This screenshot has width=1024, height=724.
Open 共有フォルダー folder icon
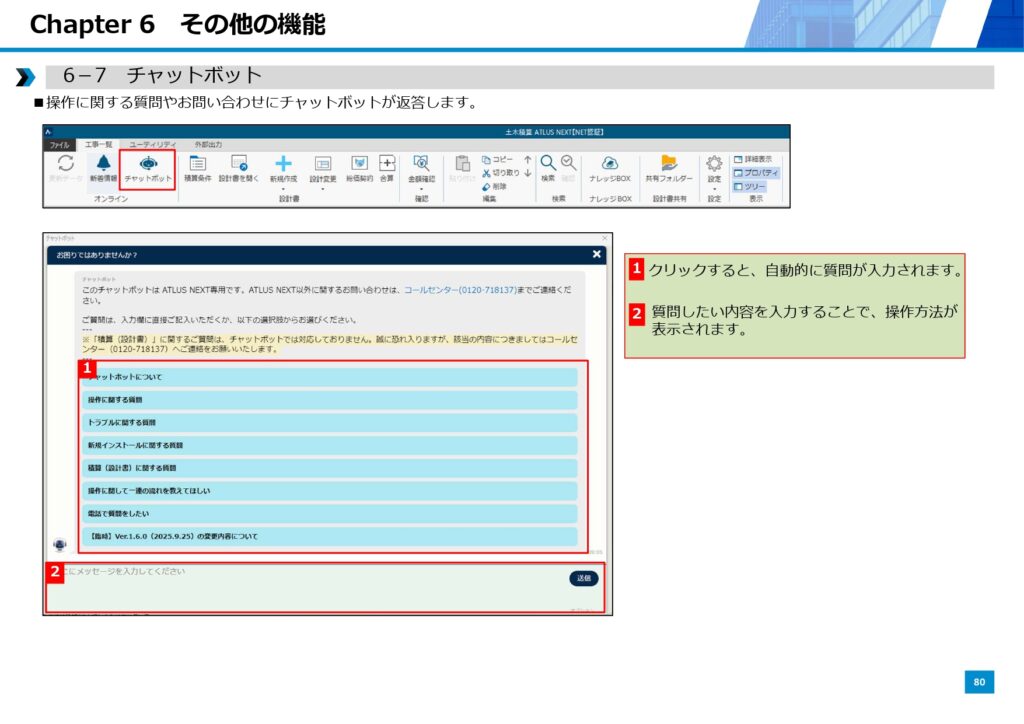coord(669,166)
